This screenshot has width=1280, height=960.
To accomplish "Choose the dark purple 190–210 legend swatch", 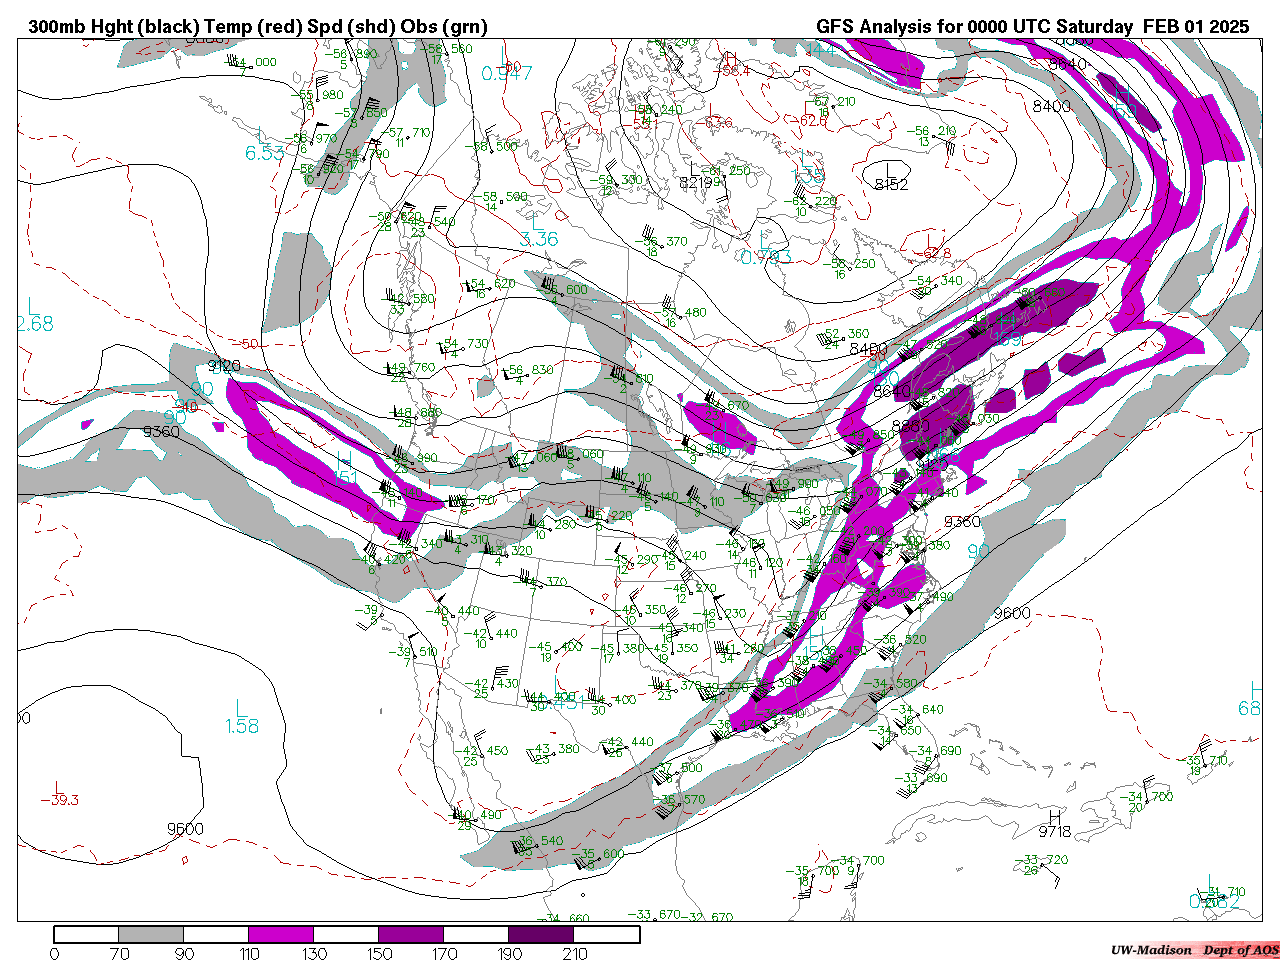I will 541,934.
